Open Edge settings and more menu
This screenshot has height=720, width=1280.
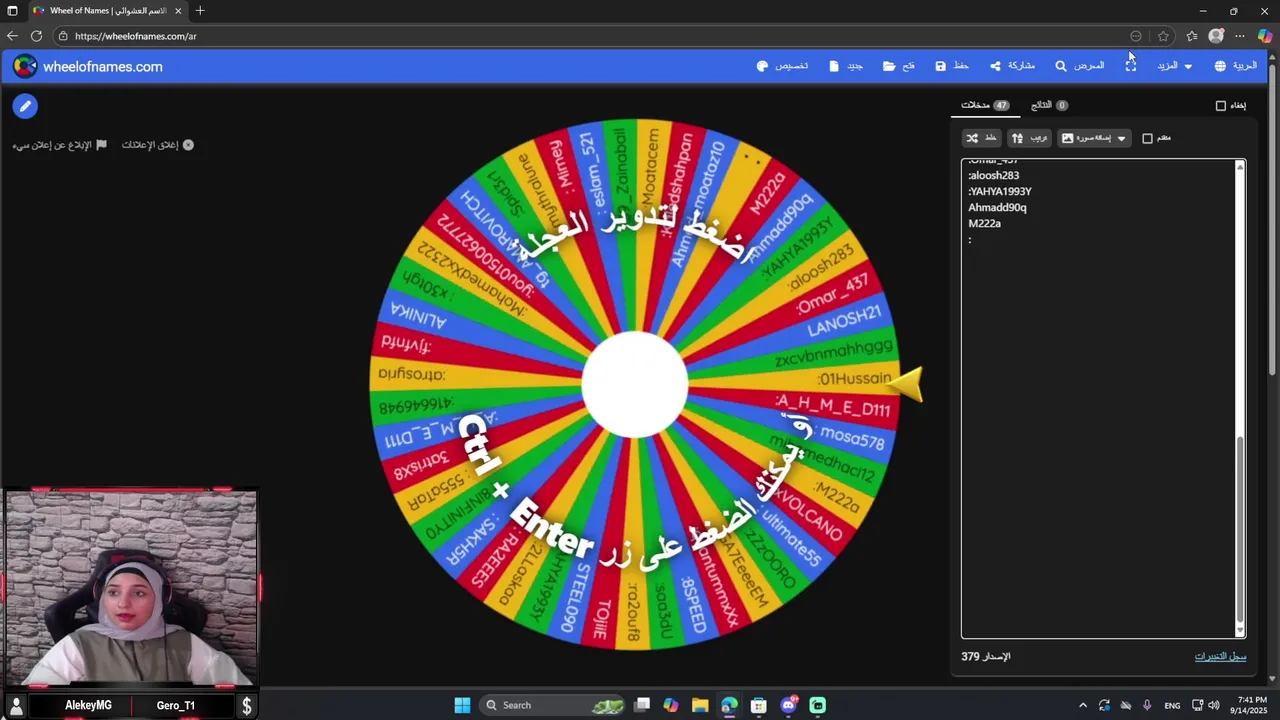(x=1240, y=36)
